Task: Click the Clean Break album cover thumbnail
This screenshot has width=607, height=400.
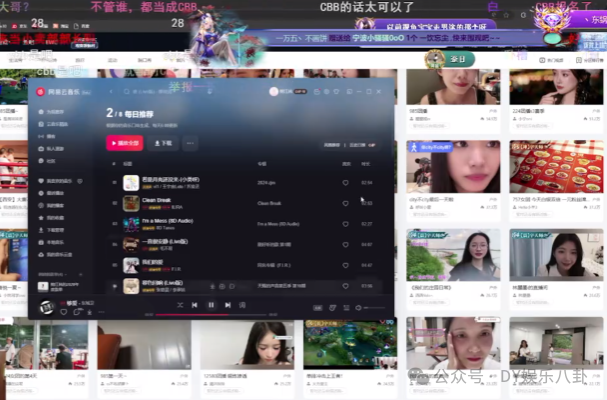Action: [131, 203]
